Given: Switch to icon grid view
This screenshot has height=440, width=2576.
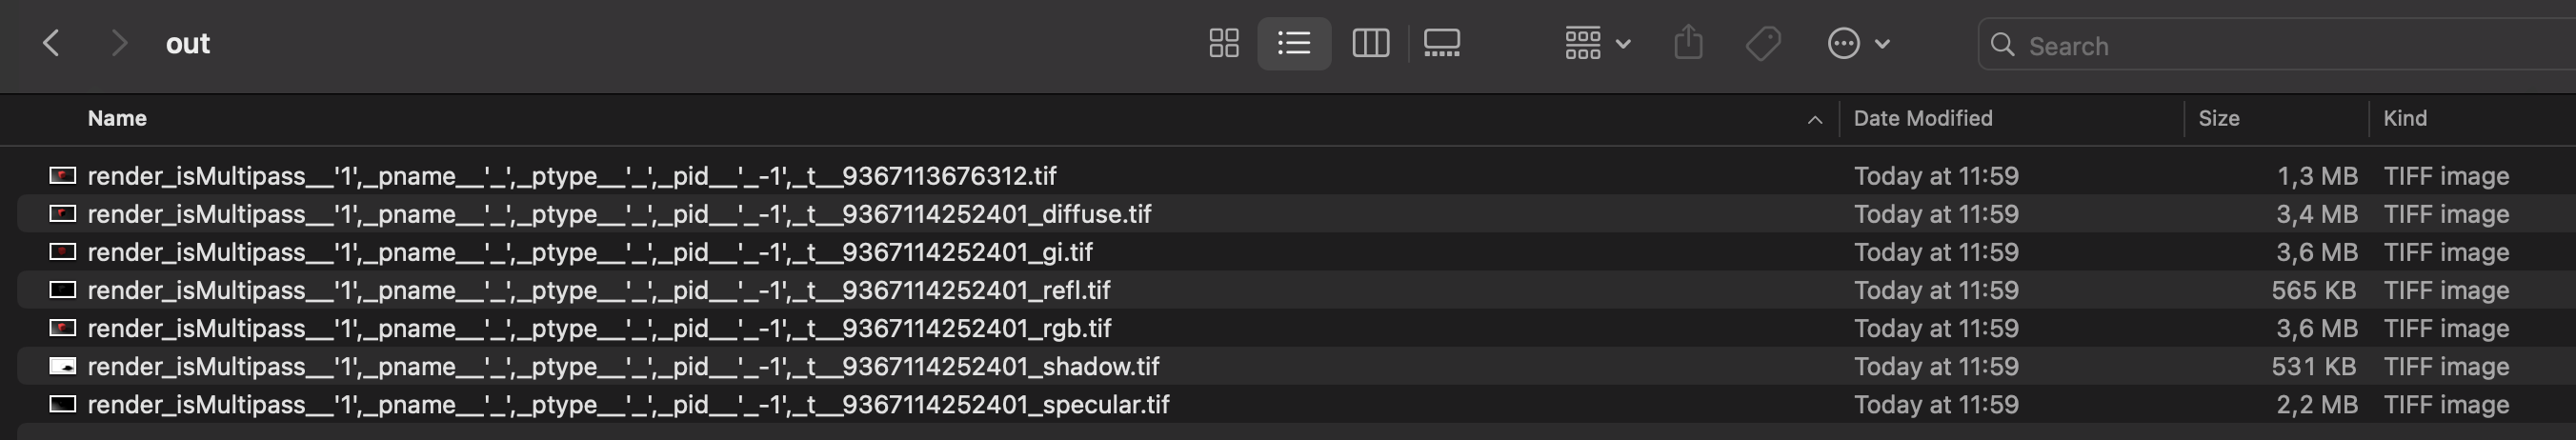Looking at the screenshot, I should pos(1224,43).
